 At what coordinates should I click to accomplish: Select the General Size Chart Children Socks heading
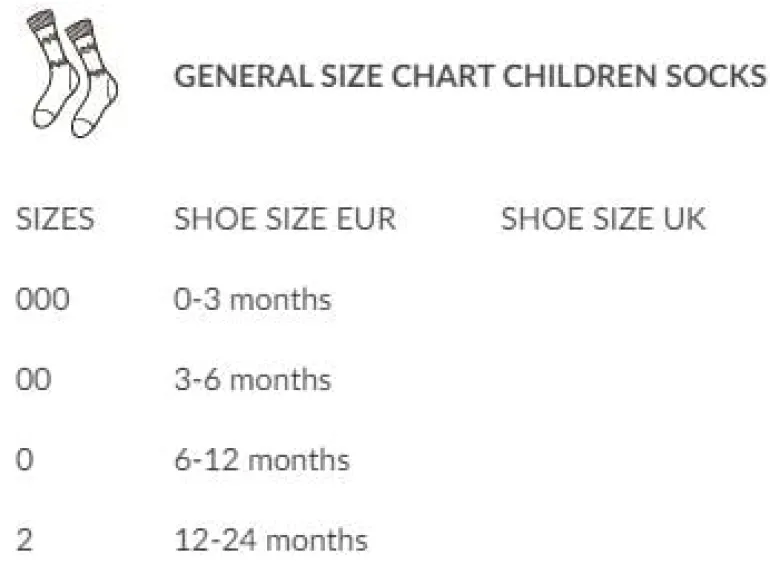pos(470,77)
